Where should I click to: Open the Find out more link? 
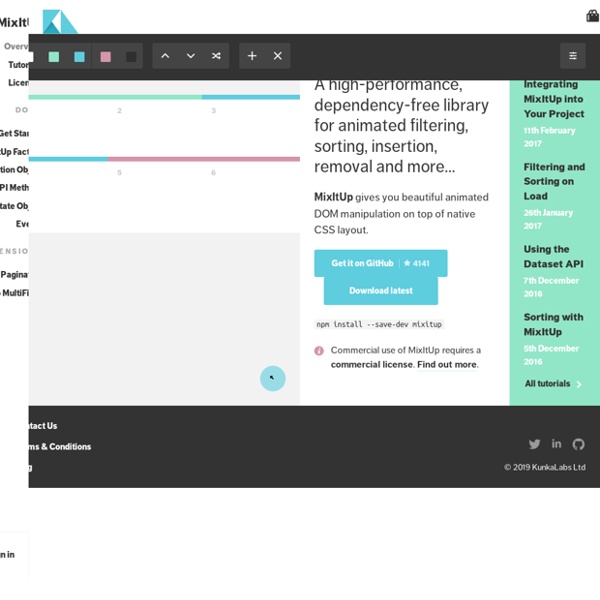[447, 365]
